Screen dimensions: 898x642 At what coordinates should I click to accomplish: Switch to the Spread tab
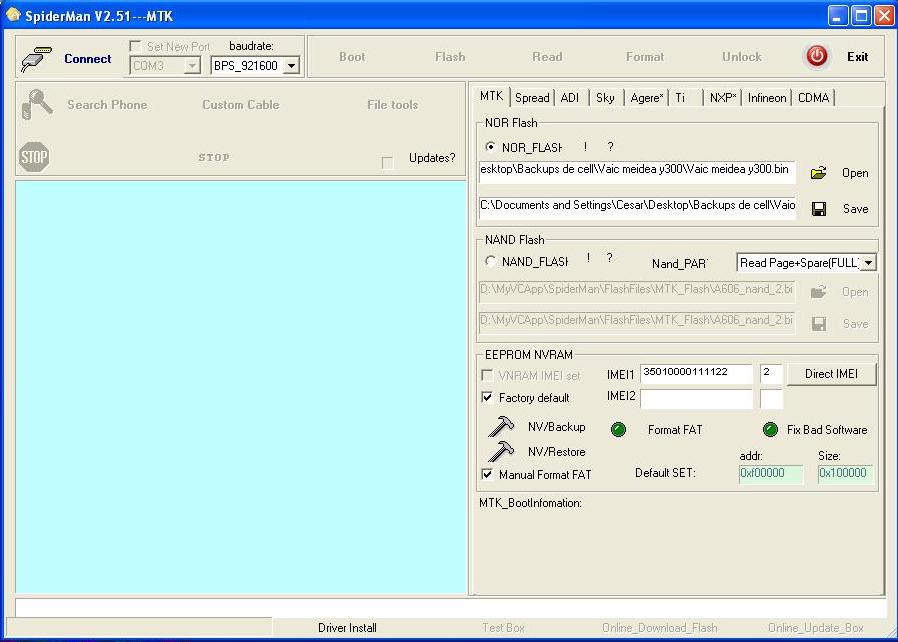point(532,98)
